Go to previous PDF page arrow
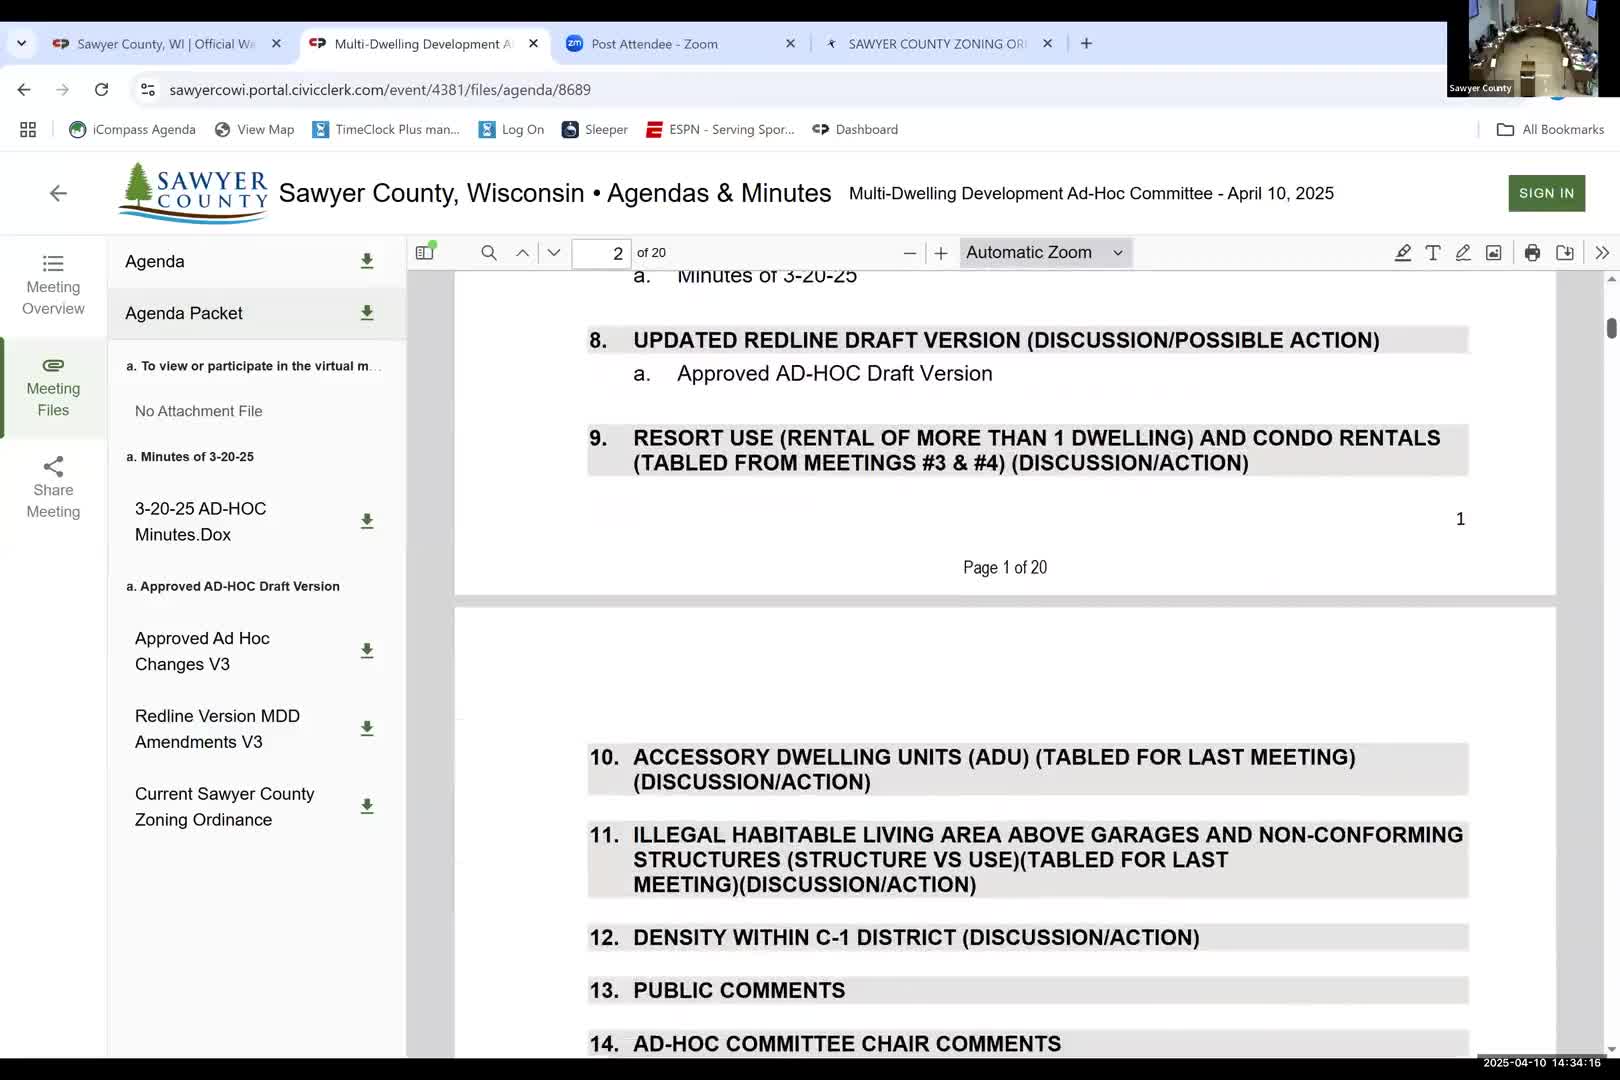The height and width of the screenshot is (1080, 1620). pyautogui.click(x=522, y=253)
